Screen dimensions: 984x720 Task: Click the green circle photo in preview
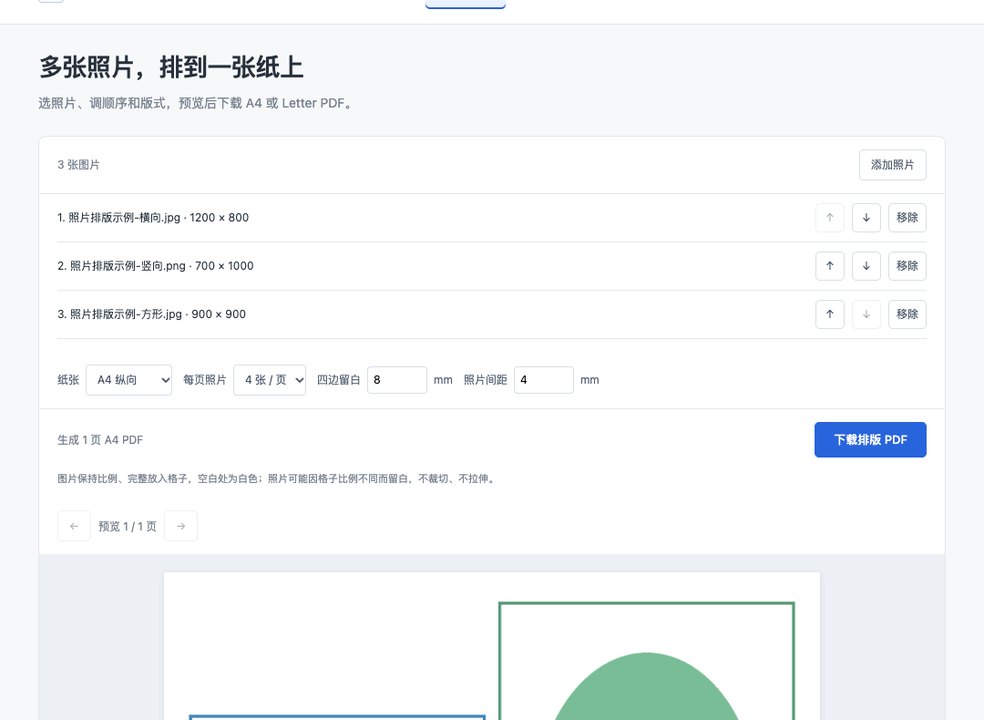click(646, 661)
